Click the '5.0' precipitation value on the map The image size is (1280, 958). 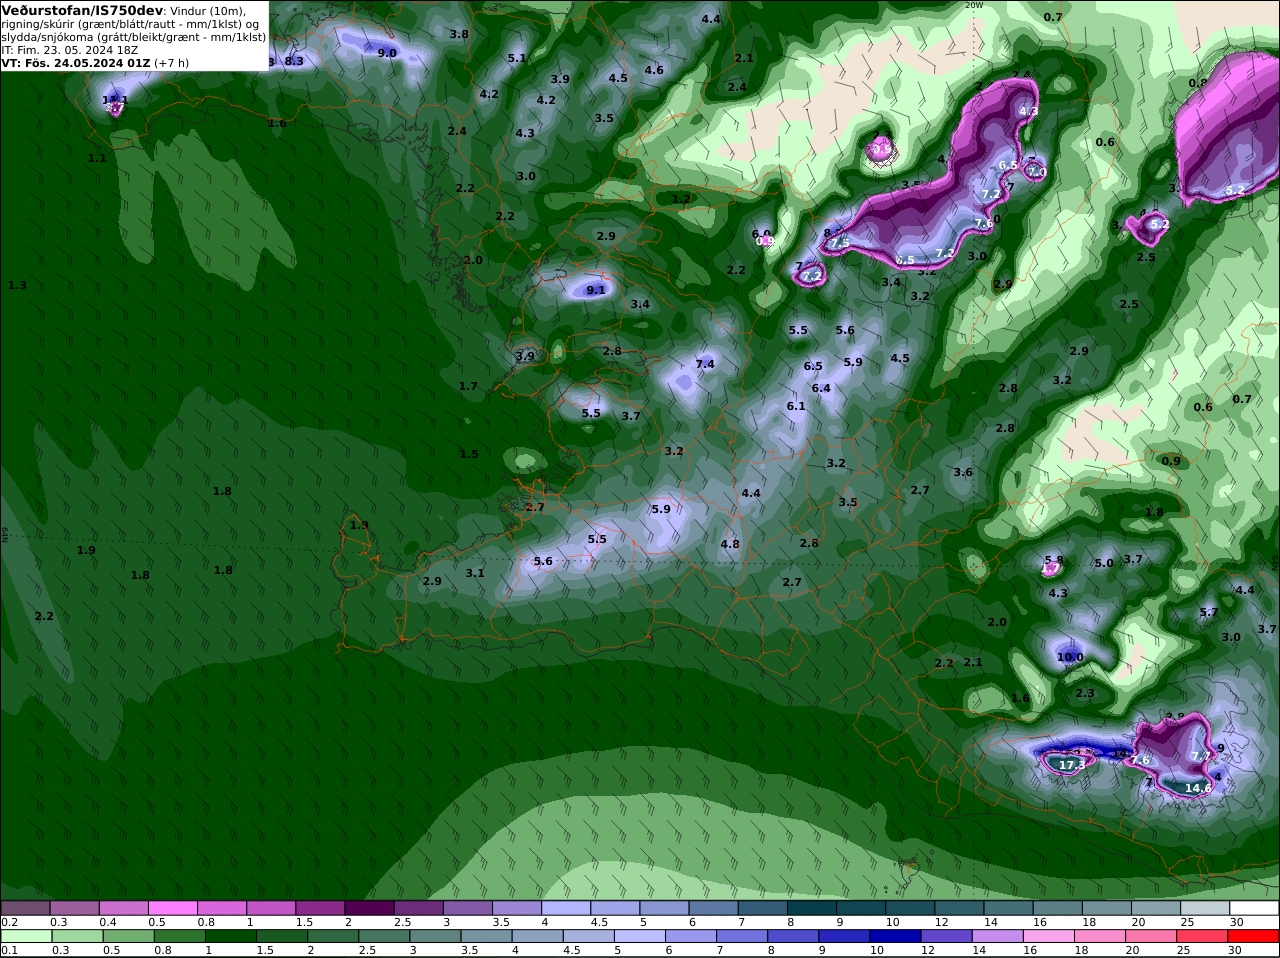point(1104,563)
